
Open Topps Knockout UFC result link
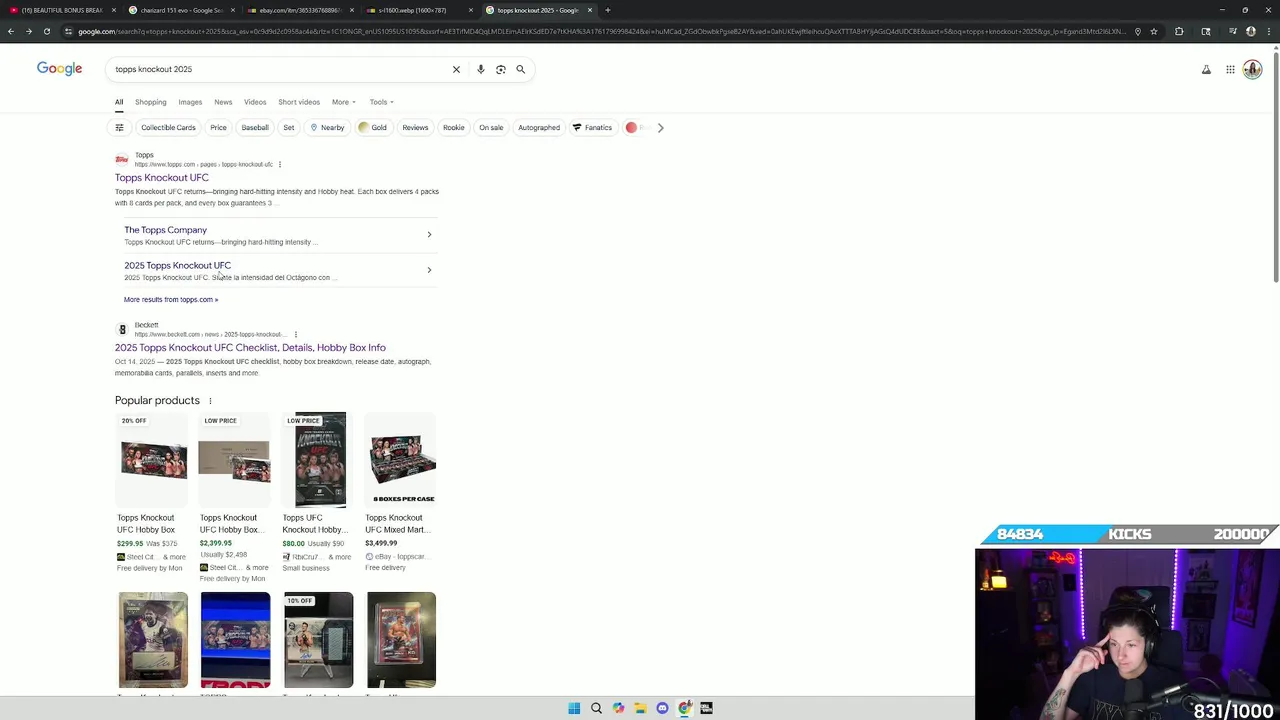162,178
